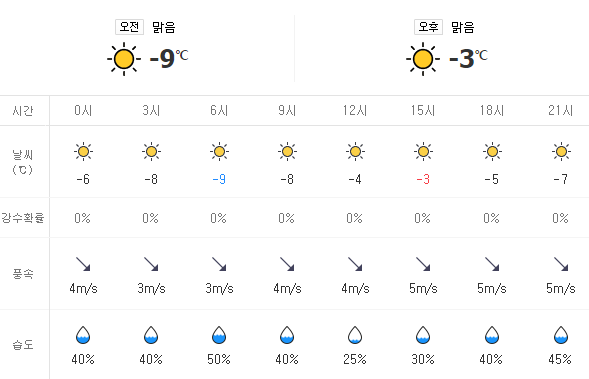589x379 pixels.
Task: Select the sun icon at 21시
Action: tap(562, 152)
